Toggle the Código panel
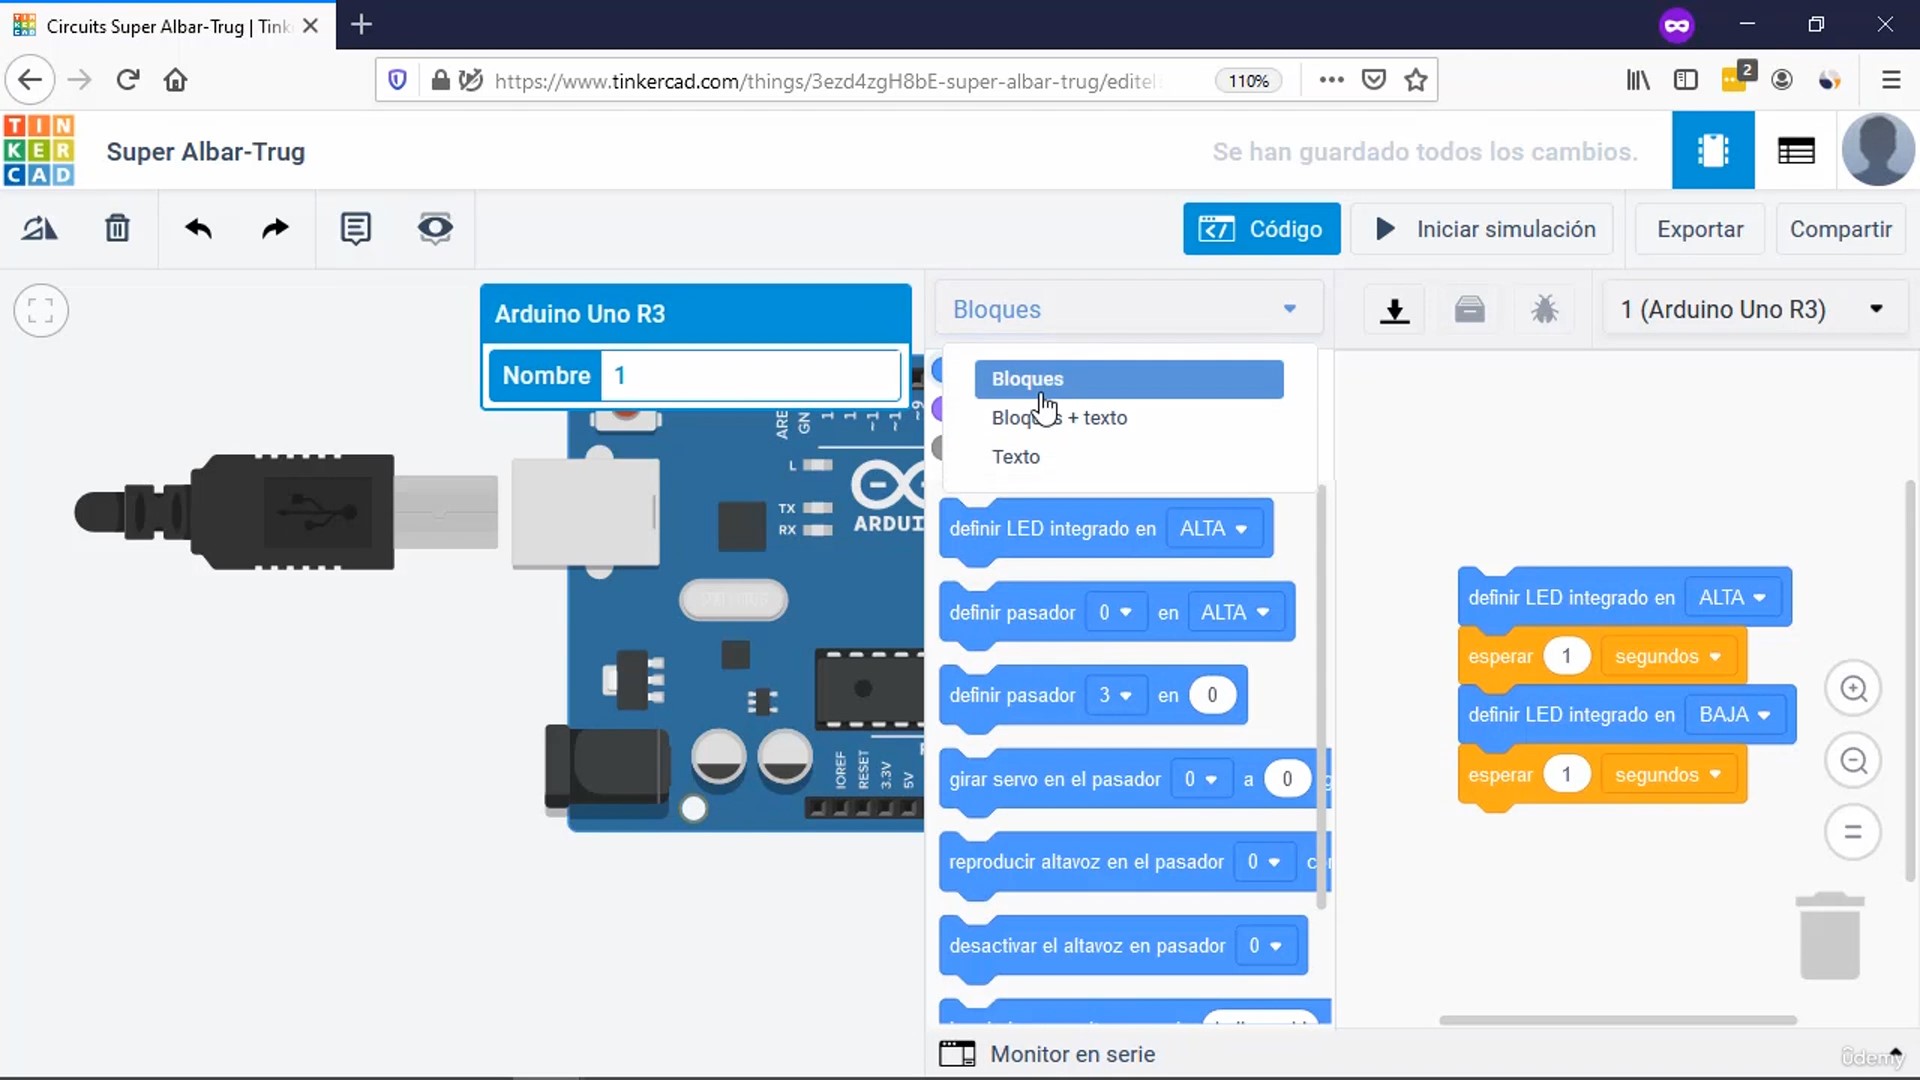Screen dimensions: 1920x1080 point(1261,229)
